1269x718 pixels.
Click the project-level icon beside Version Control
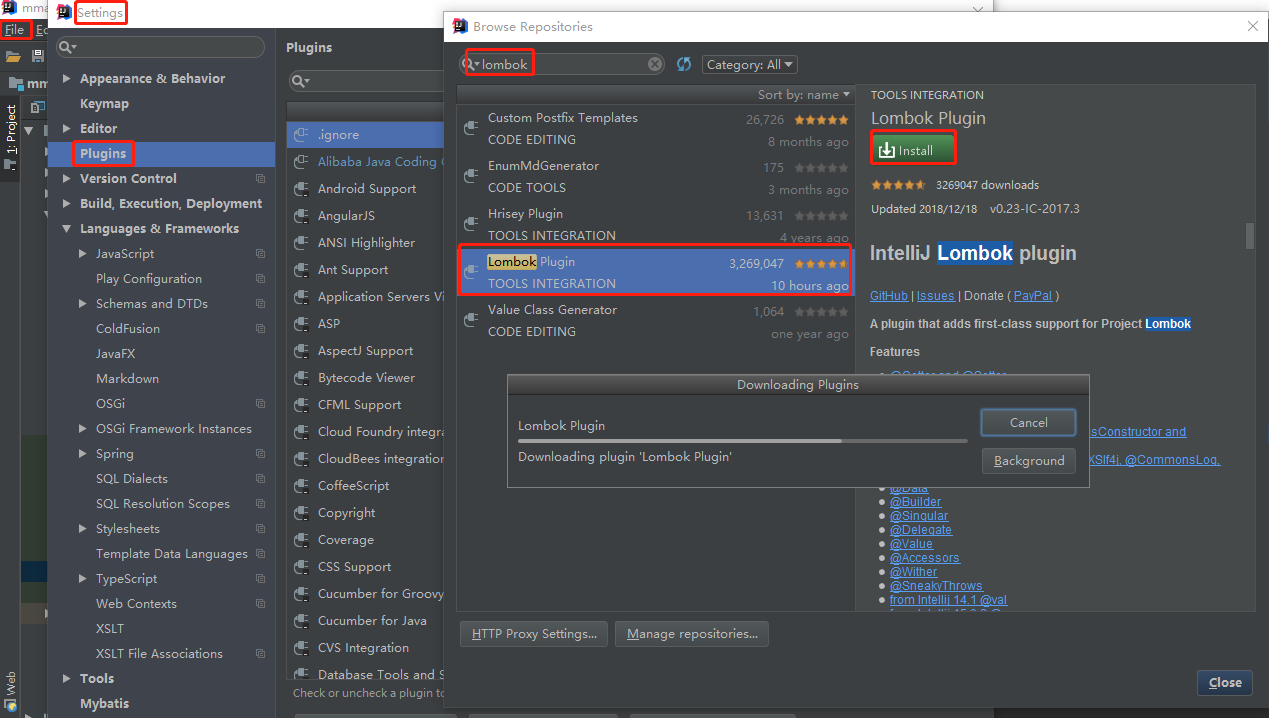pyautogui.click(x=261, y=179)
